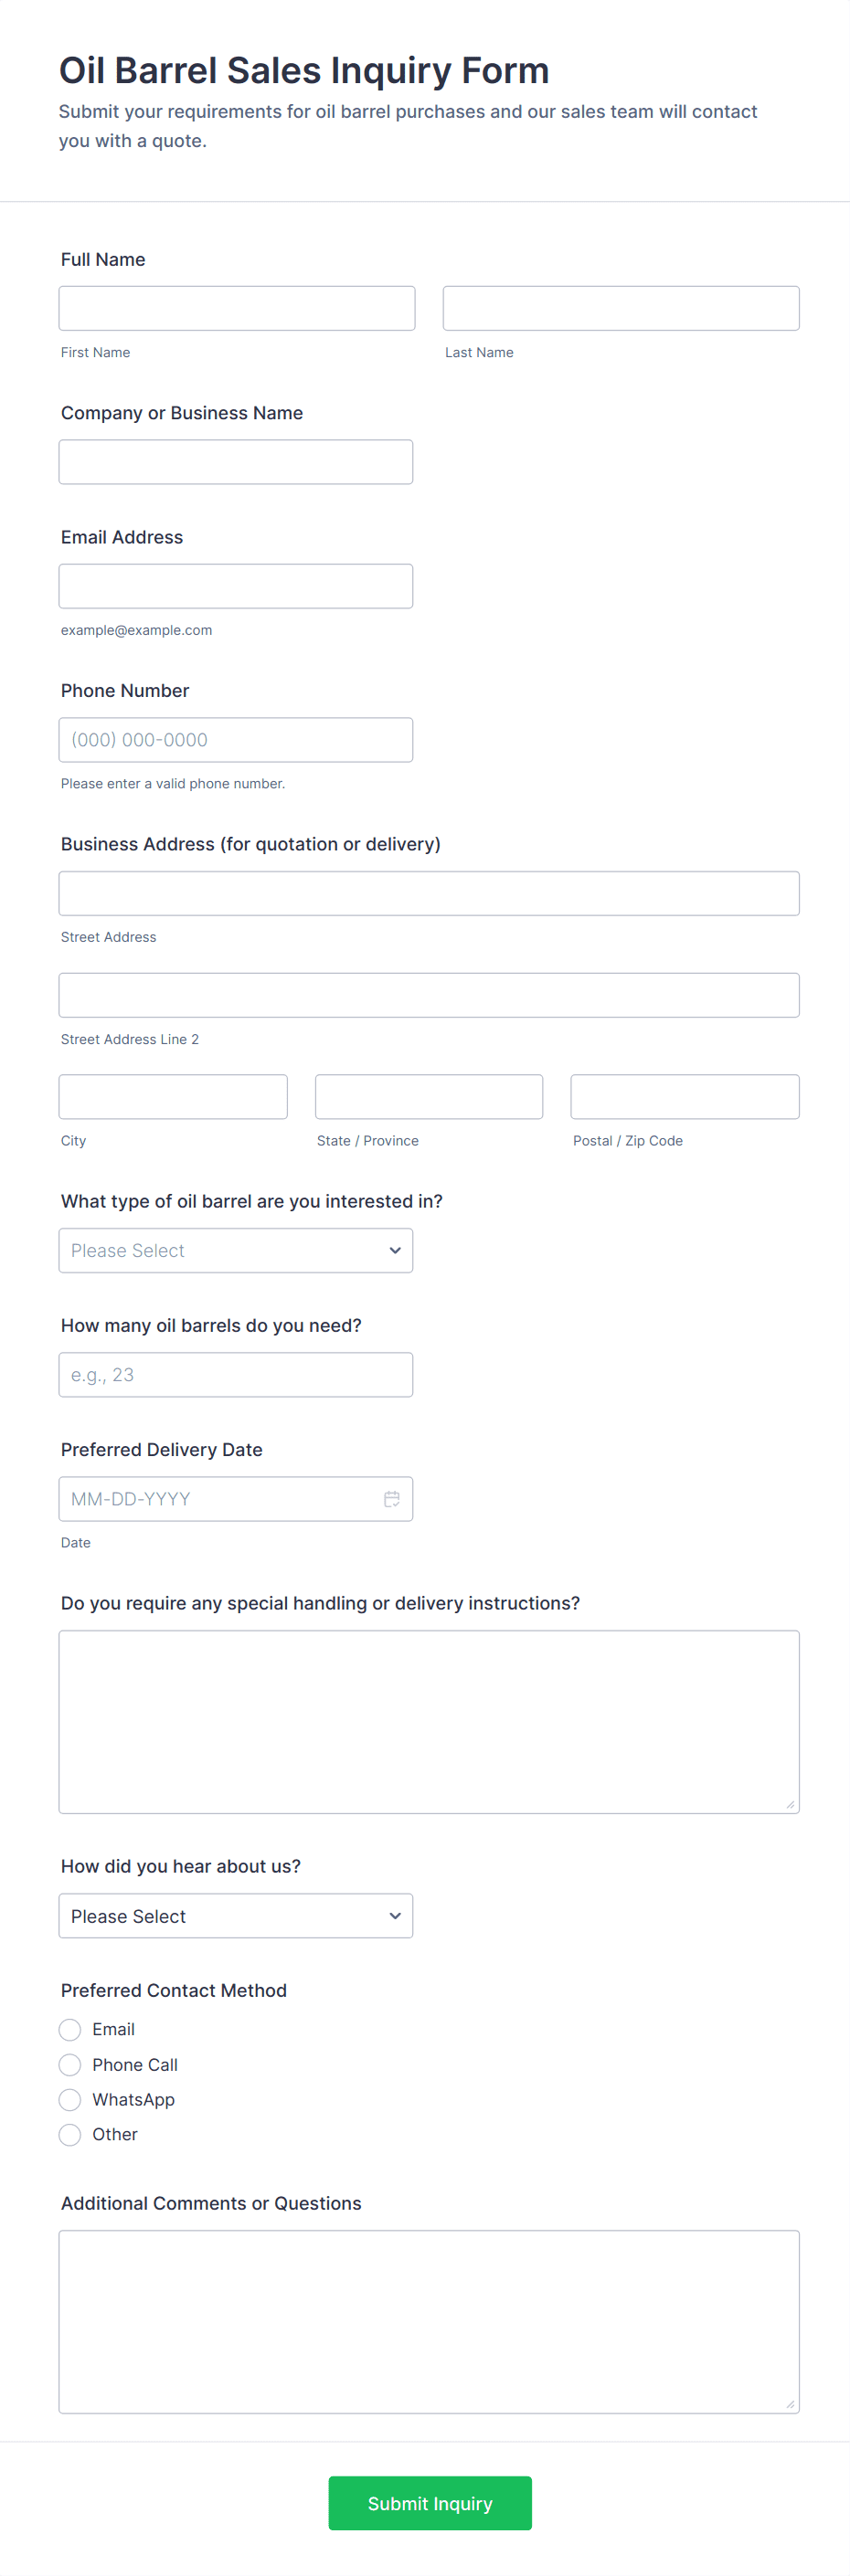The height and width of the screenshot is (2576, 850).
Task: Pick the Other contact option
Action: (70, 2134)
